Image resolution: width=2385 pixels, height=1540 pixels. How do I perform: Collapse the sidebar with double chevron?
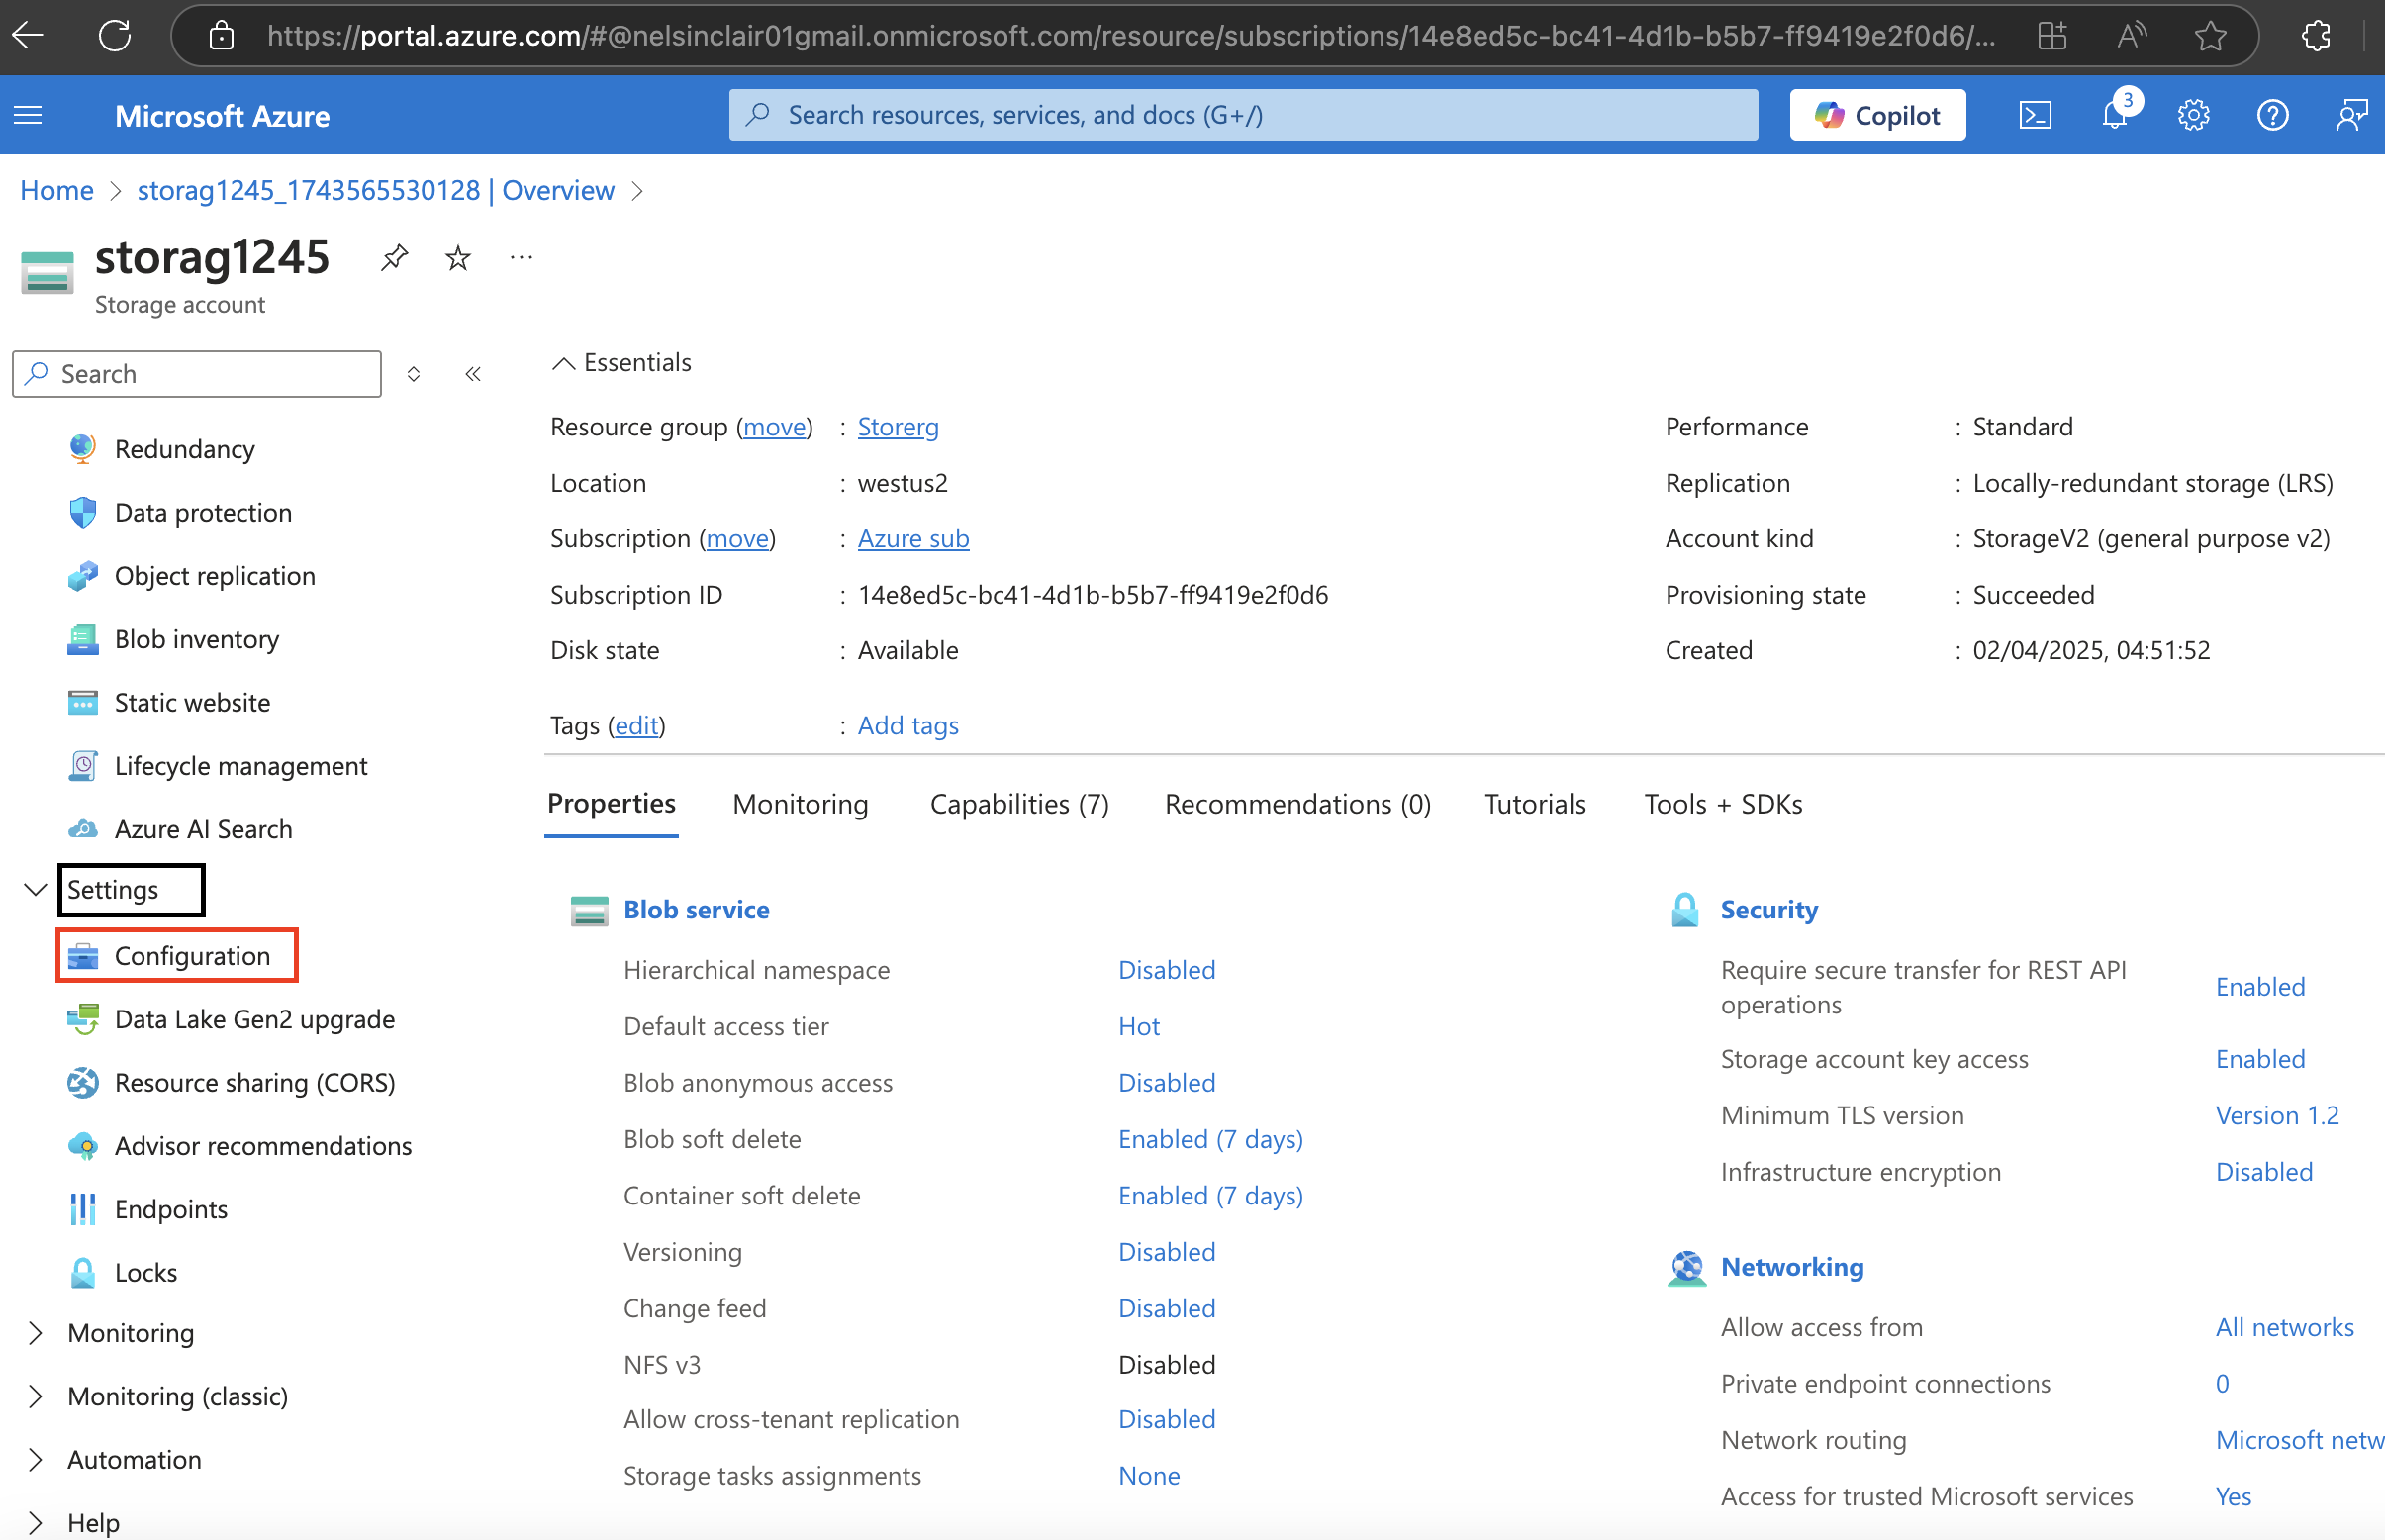coord(473,374)
